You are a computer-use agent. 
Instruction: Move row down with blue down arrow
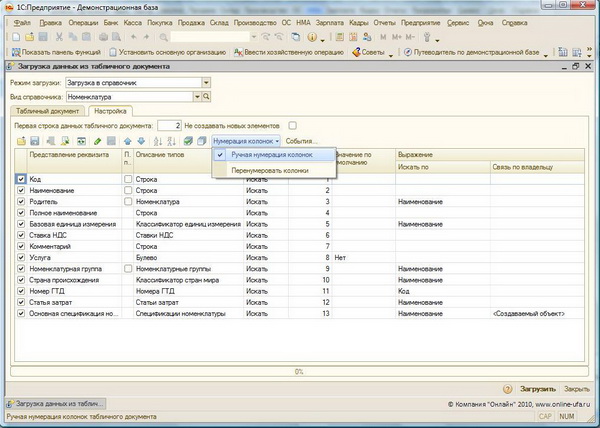tap(141, 141)
